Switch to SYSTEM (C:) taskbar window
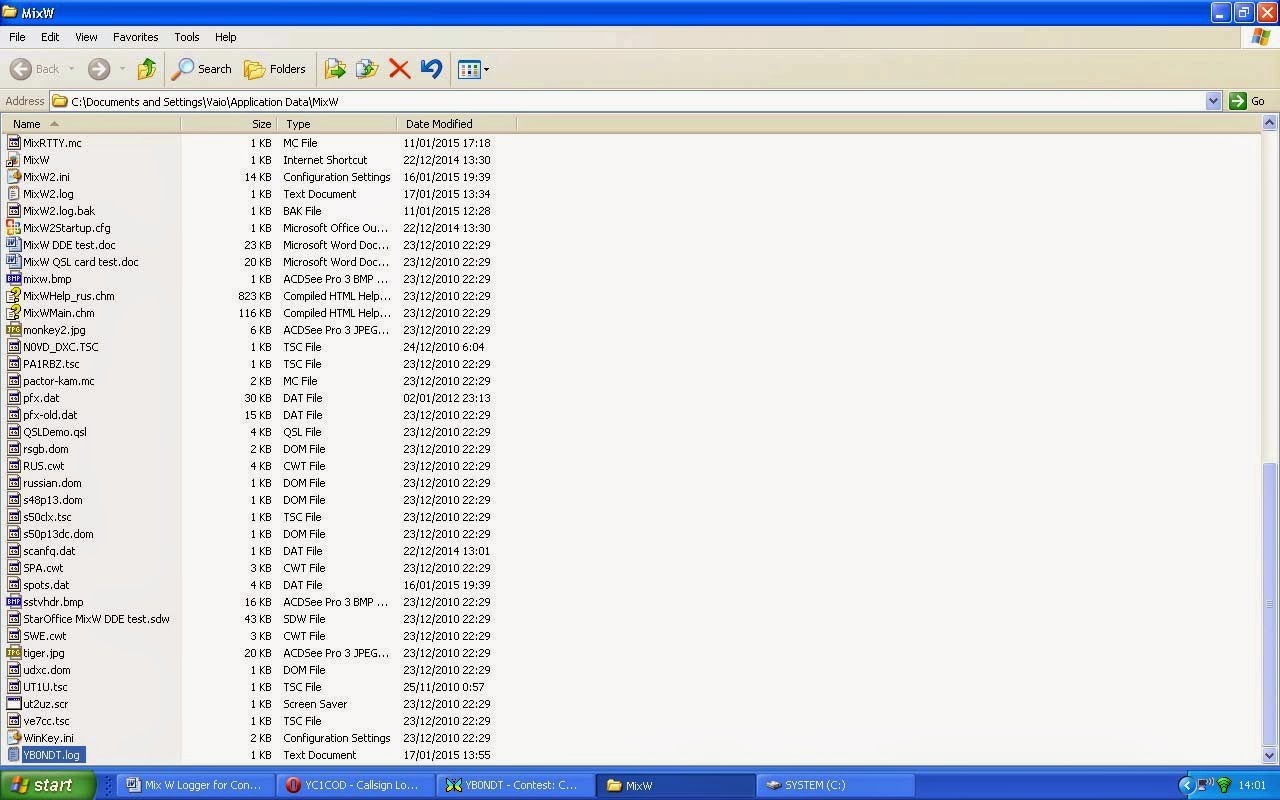Viewport: 1280px width, 800px height. (836, 785)
